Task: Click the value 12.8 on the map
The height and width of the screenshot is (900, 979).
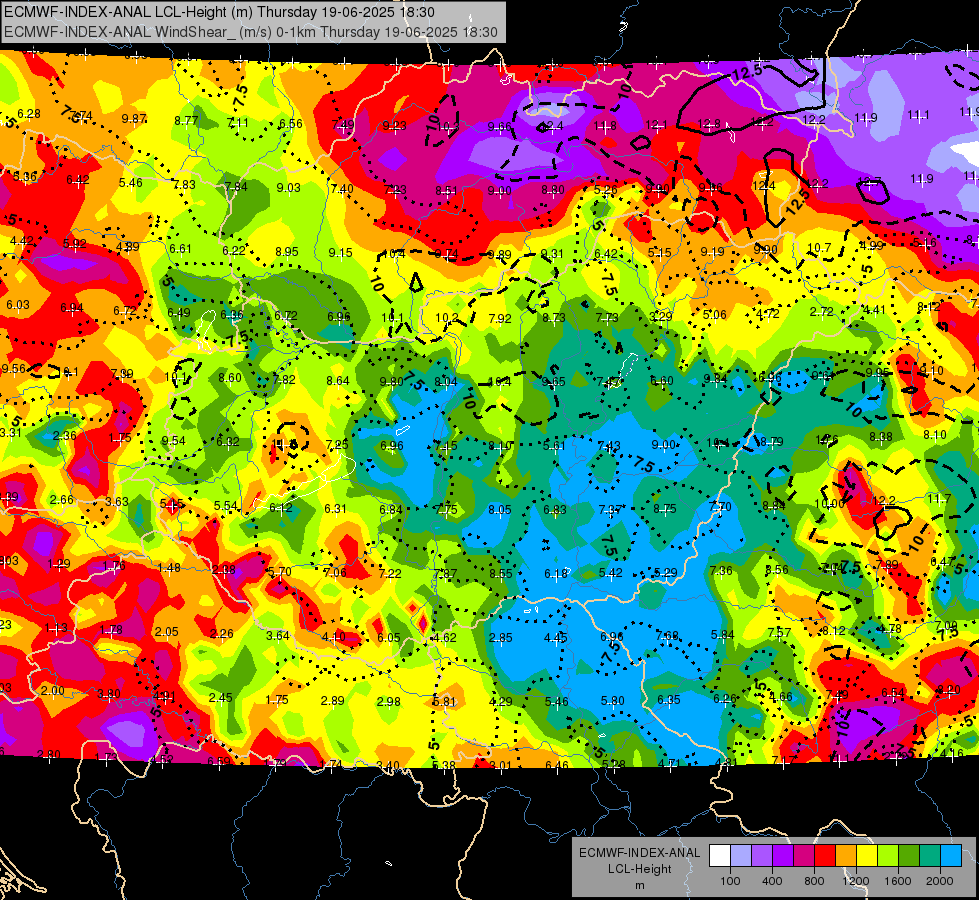Action: point(709,124)
